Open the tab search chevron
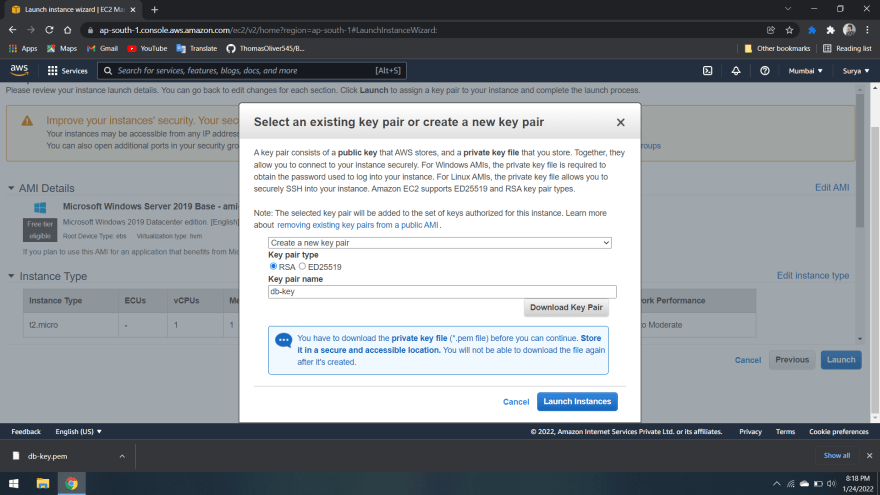The width and height of the screenshot is (880, 495). tap(787, 9)
